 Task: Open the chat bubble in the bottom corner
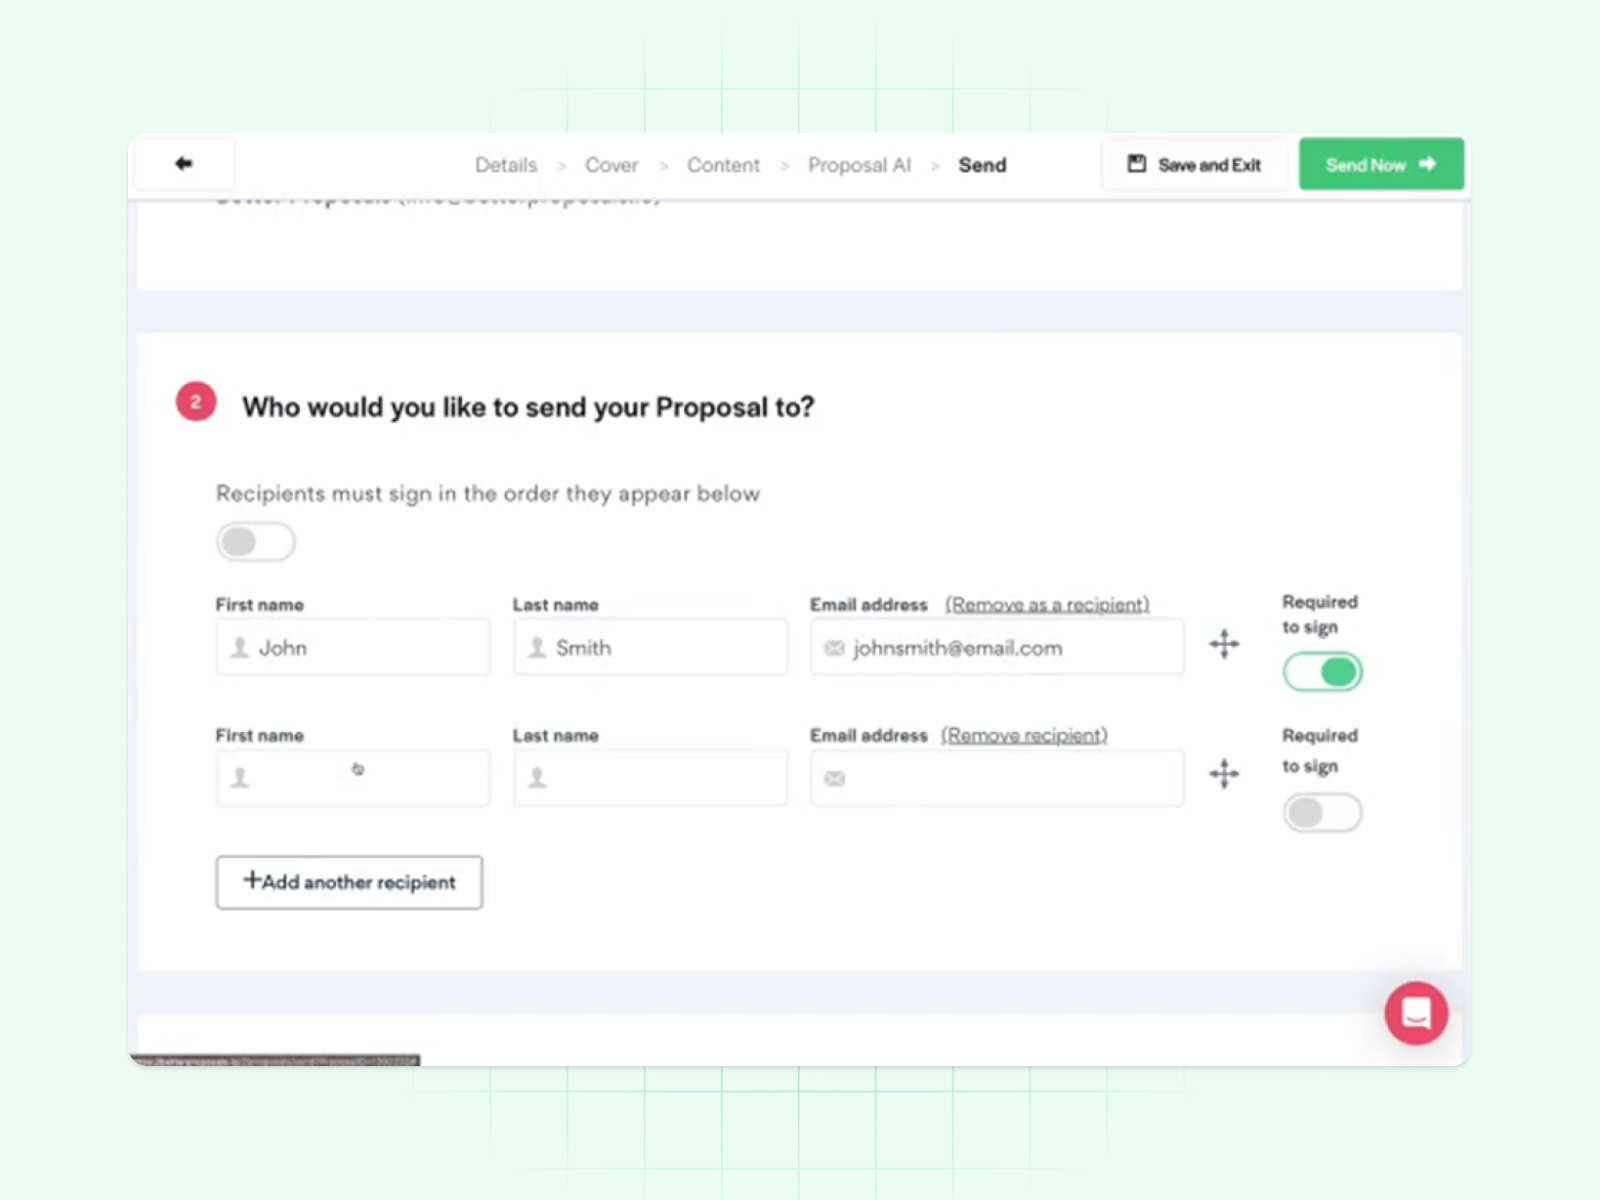click(1416, 1013)
